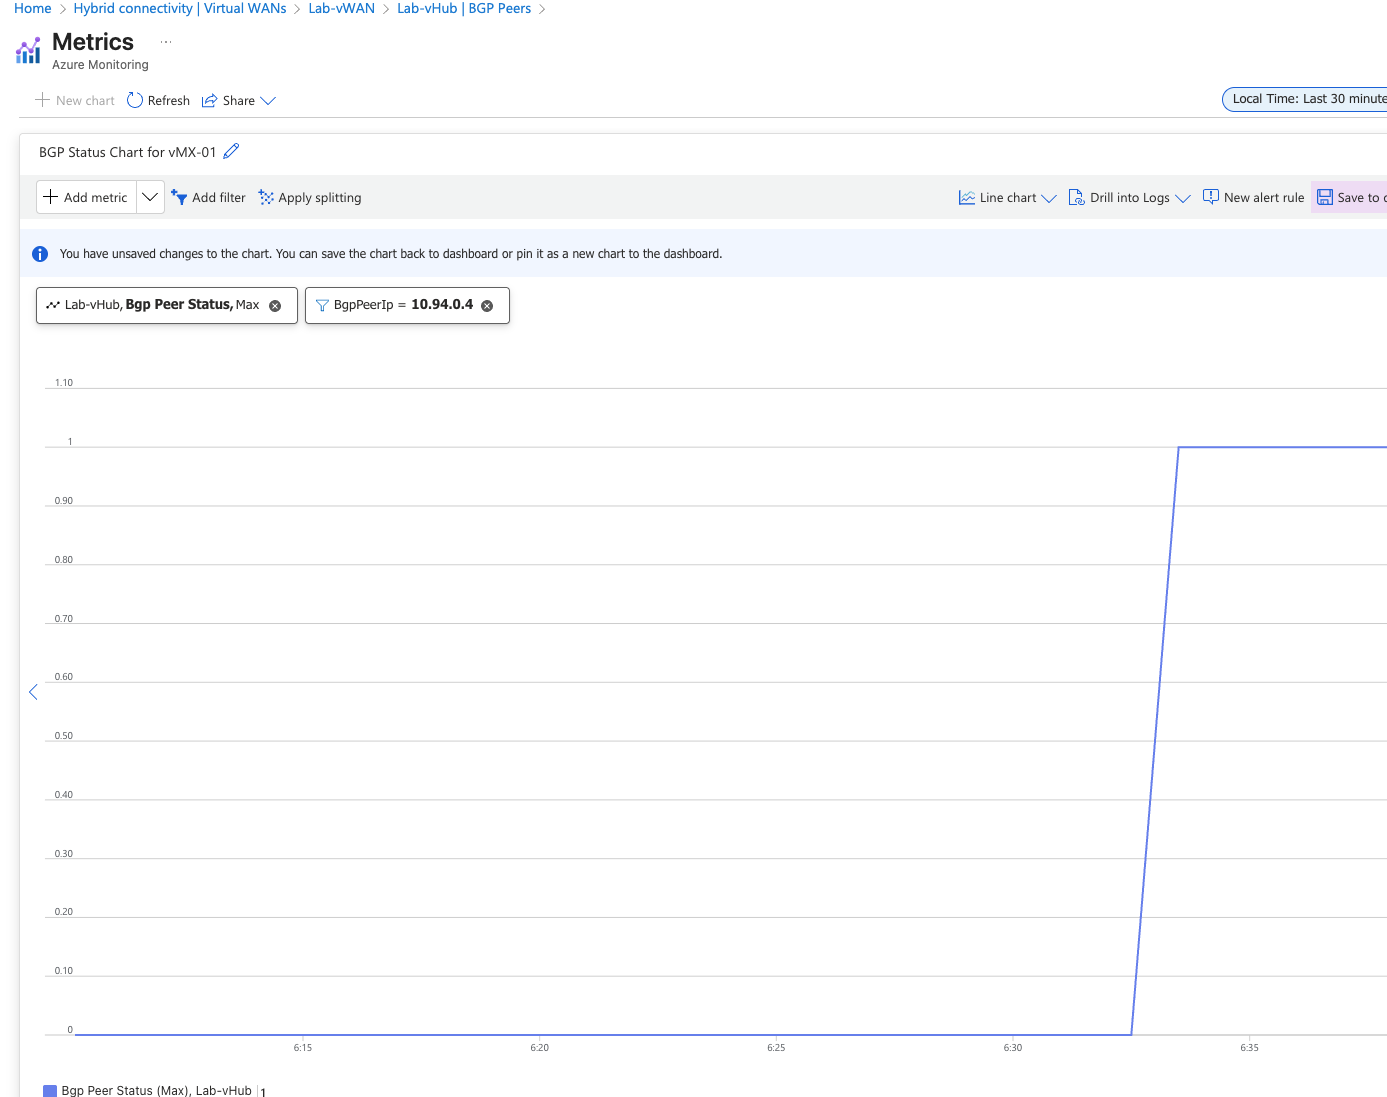
Task: Remove the BgpPeerIp filter pill
Action: tap(487, 306)
